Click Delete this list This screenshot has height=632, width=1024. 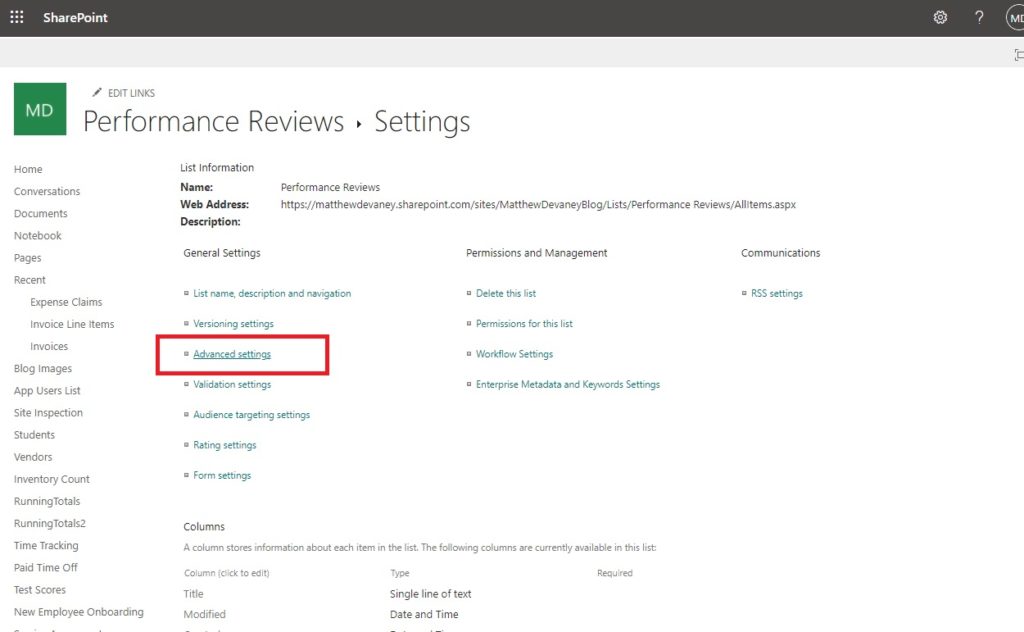(505, 294)
